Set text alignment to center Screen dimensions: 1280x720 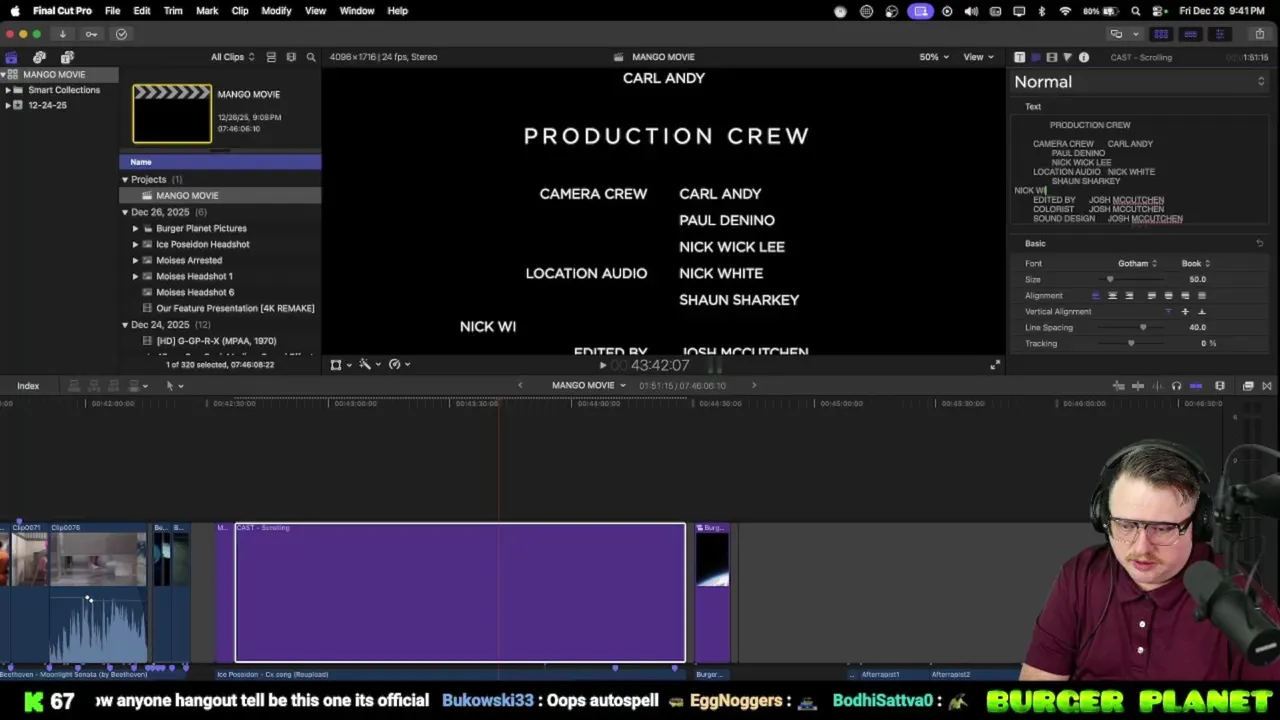1112,296
